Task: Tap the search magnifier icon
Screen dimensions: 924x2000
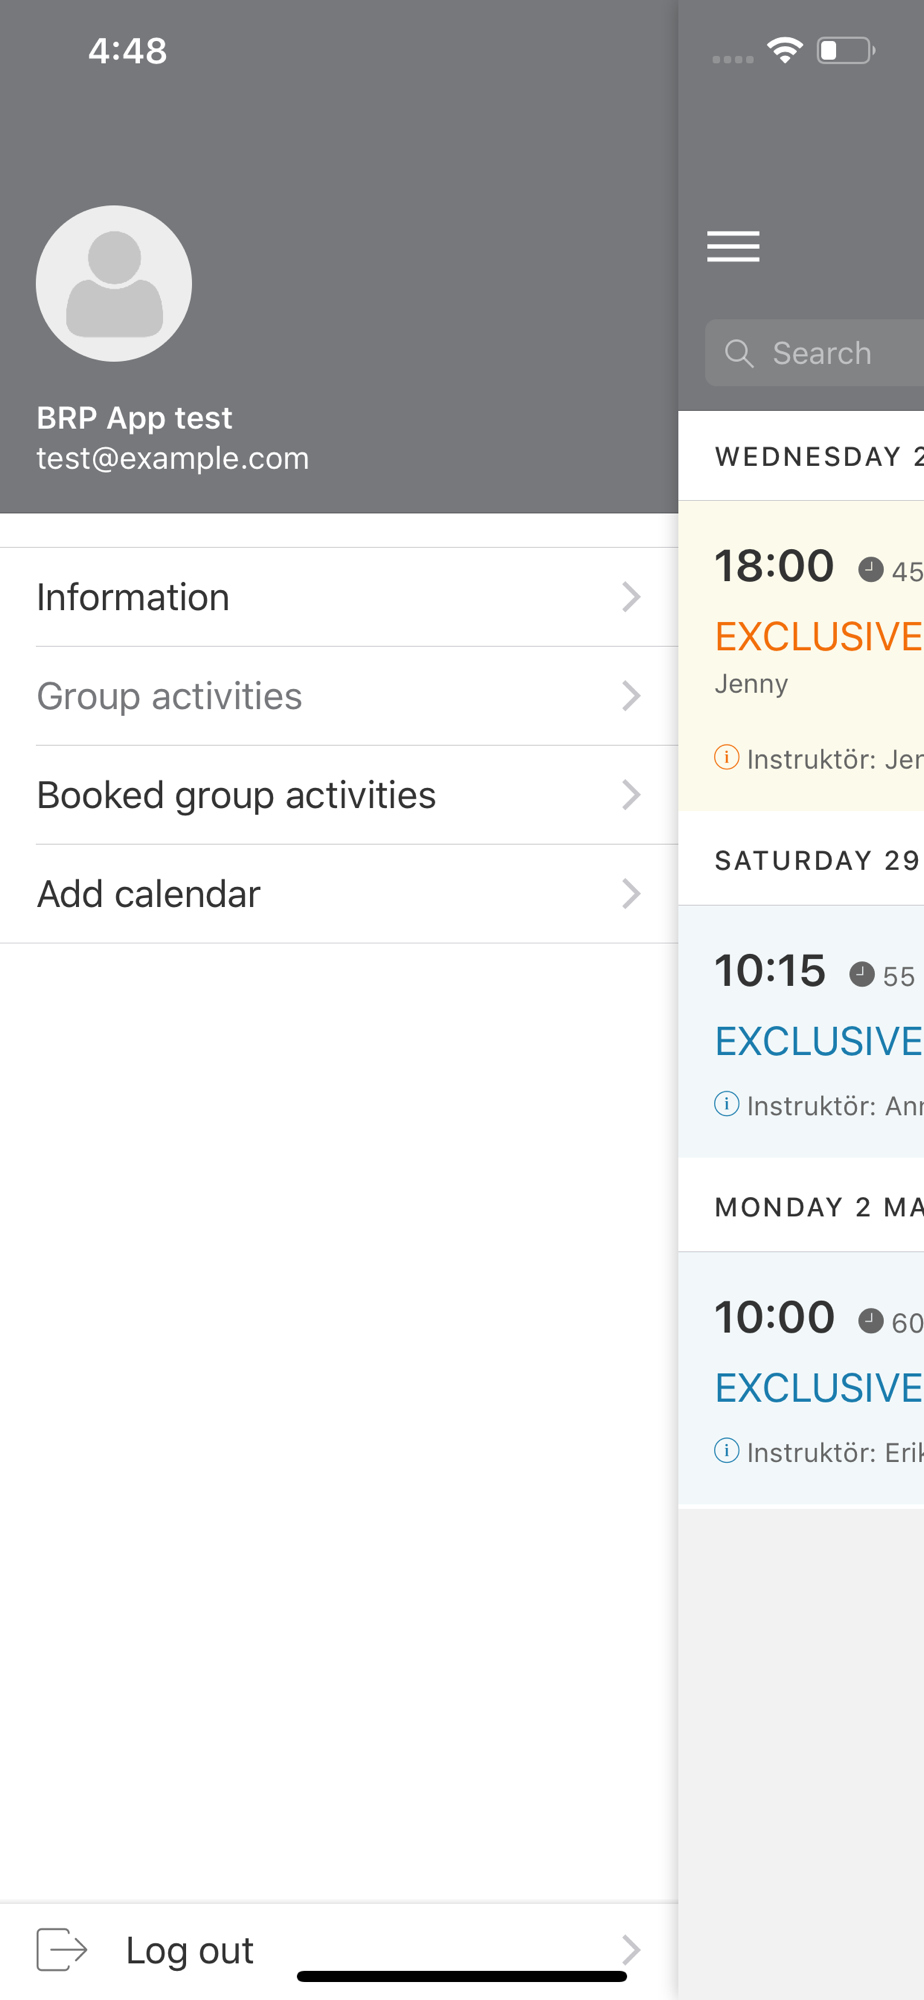Action: pyautogui.click(x=739, y=353)
